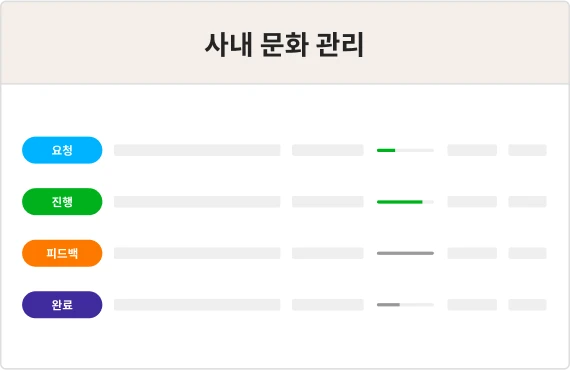Click the placeholder right of 진행 progress bar
Viewport: 570px width, 370px height.
tap(472, 202)
